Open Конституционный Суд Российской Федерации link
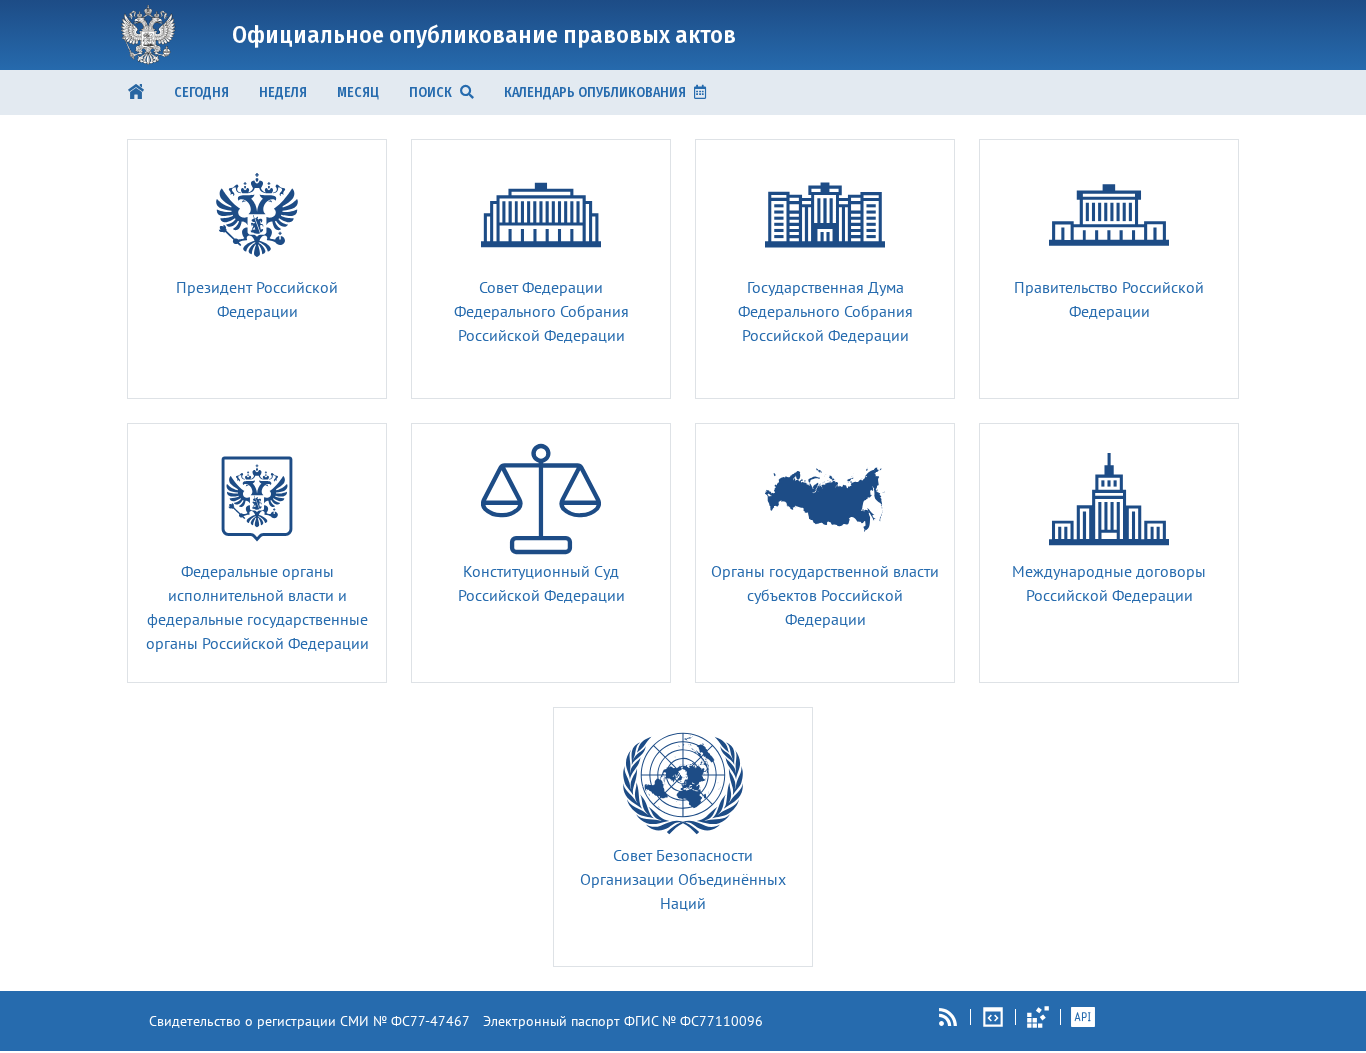Viewport: 1366px width, 1053px height. (541, 584)
